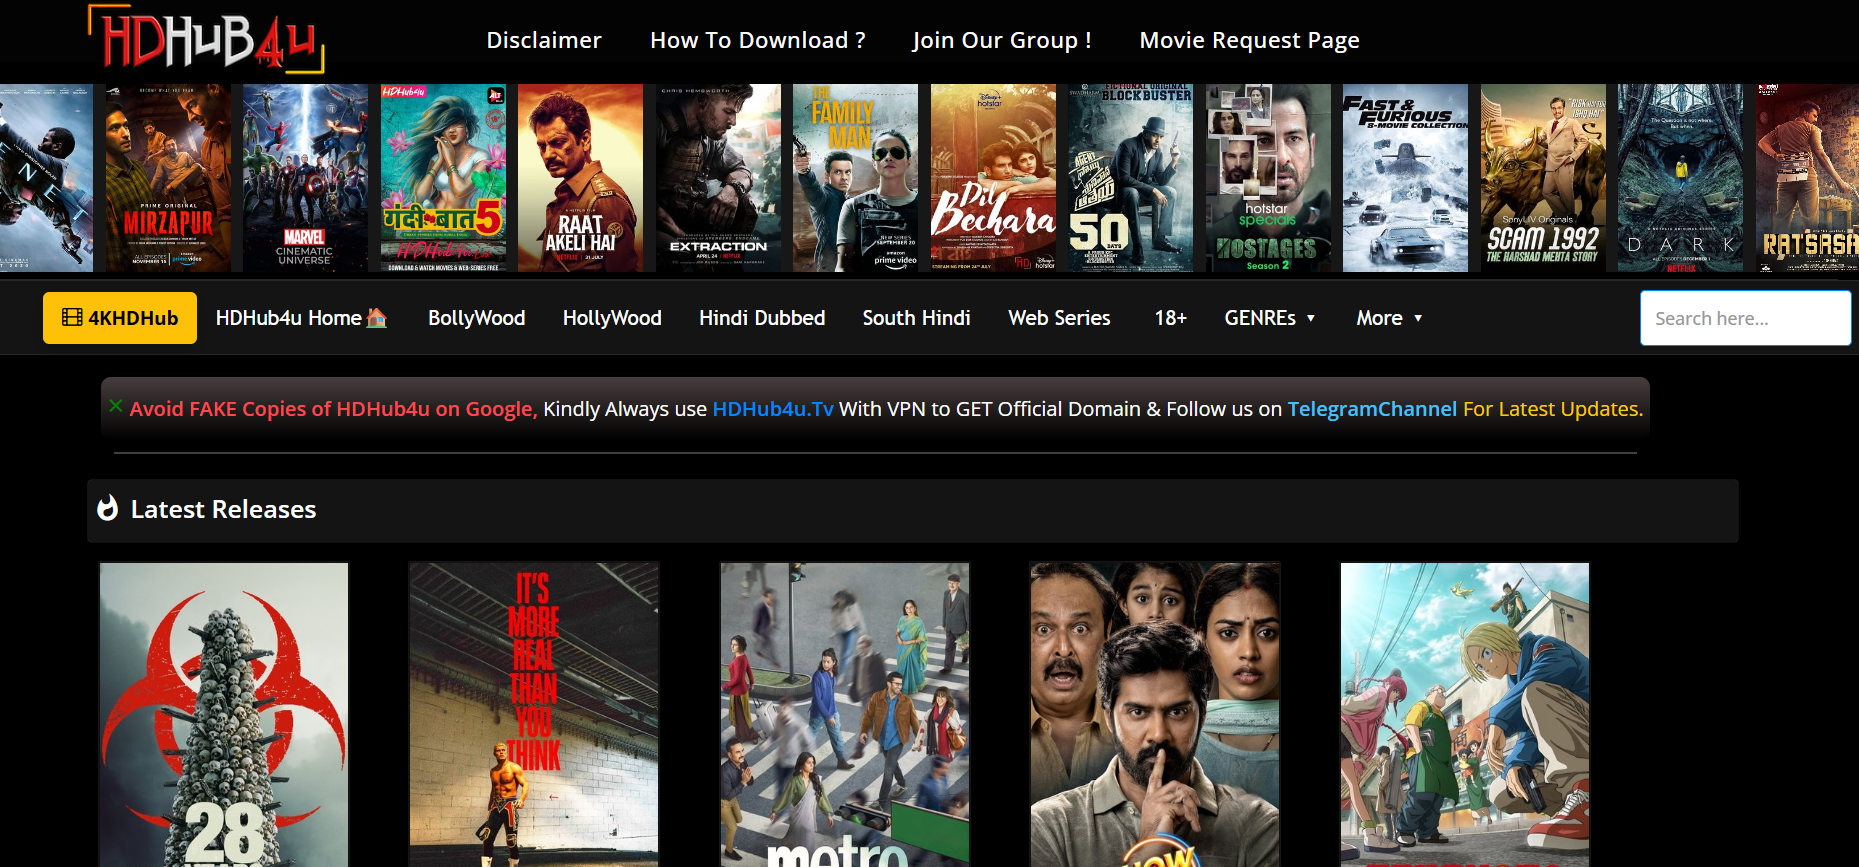Viewport: 1859px width, 867px height.
Task: Click the Latest Releases heading
Action: pos(223,509)
